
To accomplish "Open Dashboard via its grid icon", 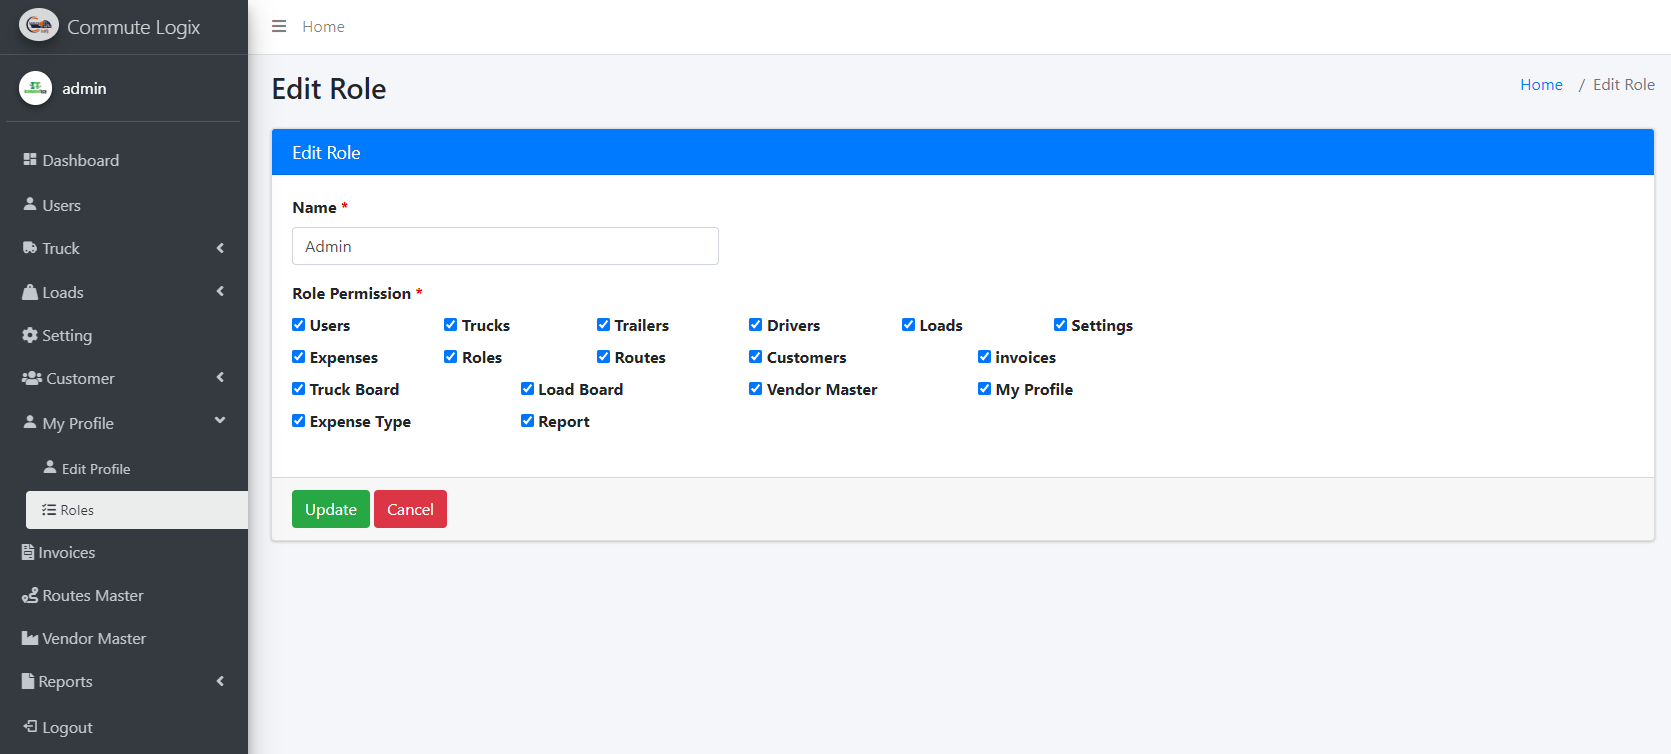I will 30,160.
